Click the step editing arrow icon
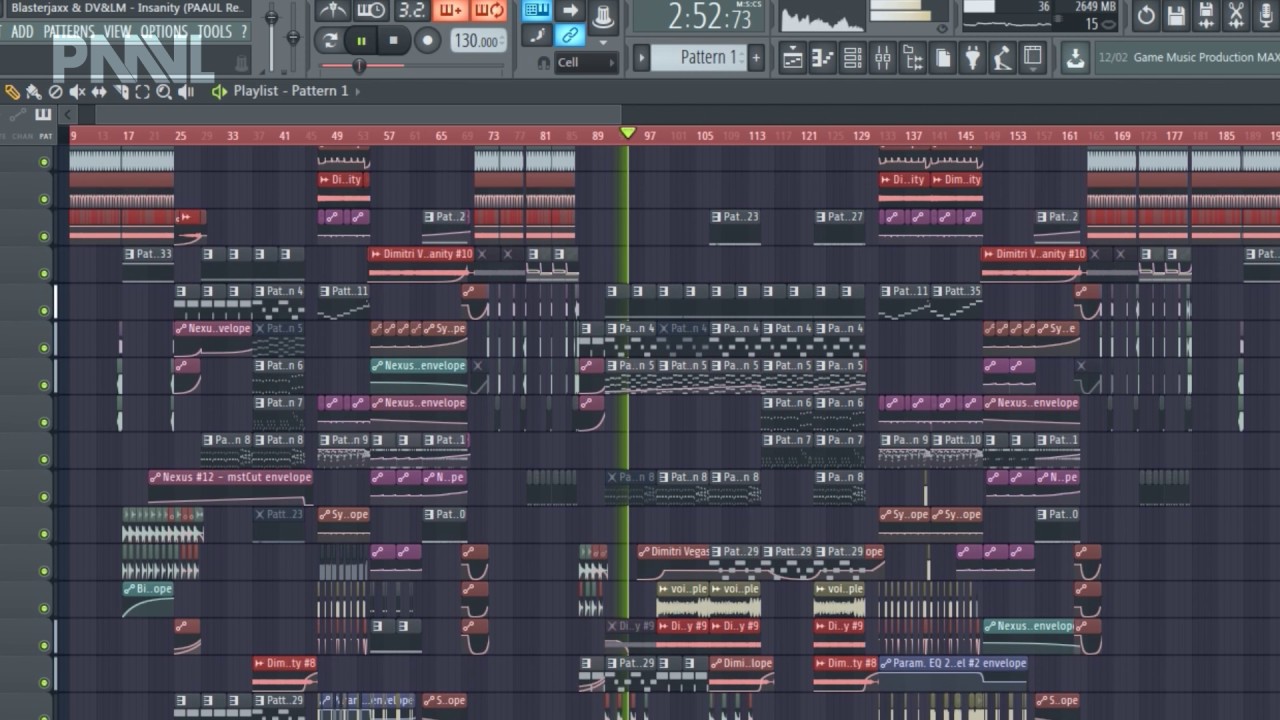Image resolution: width=1280 pixels, height=720 pixels. pos(570,11)
